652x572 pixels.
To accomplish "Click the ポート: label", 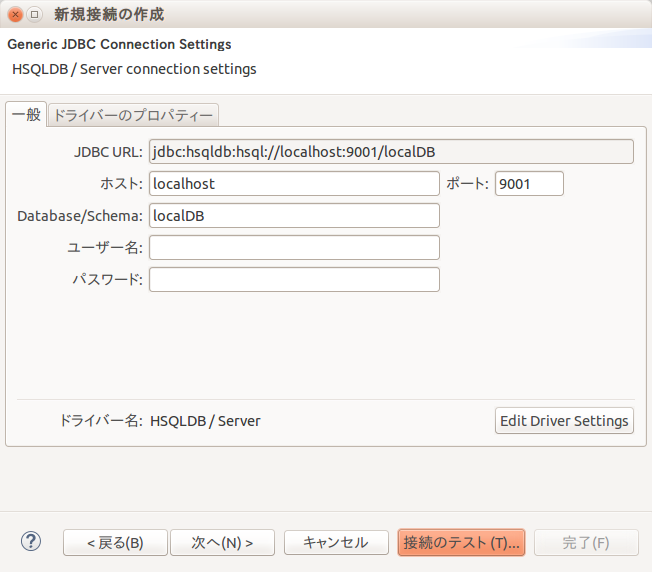I will point(467,184).
